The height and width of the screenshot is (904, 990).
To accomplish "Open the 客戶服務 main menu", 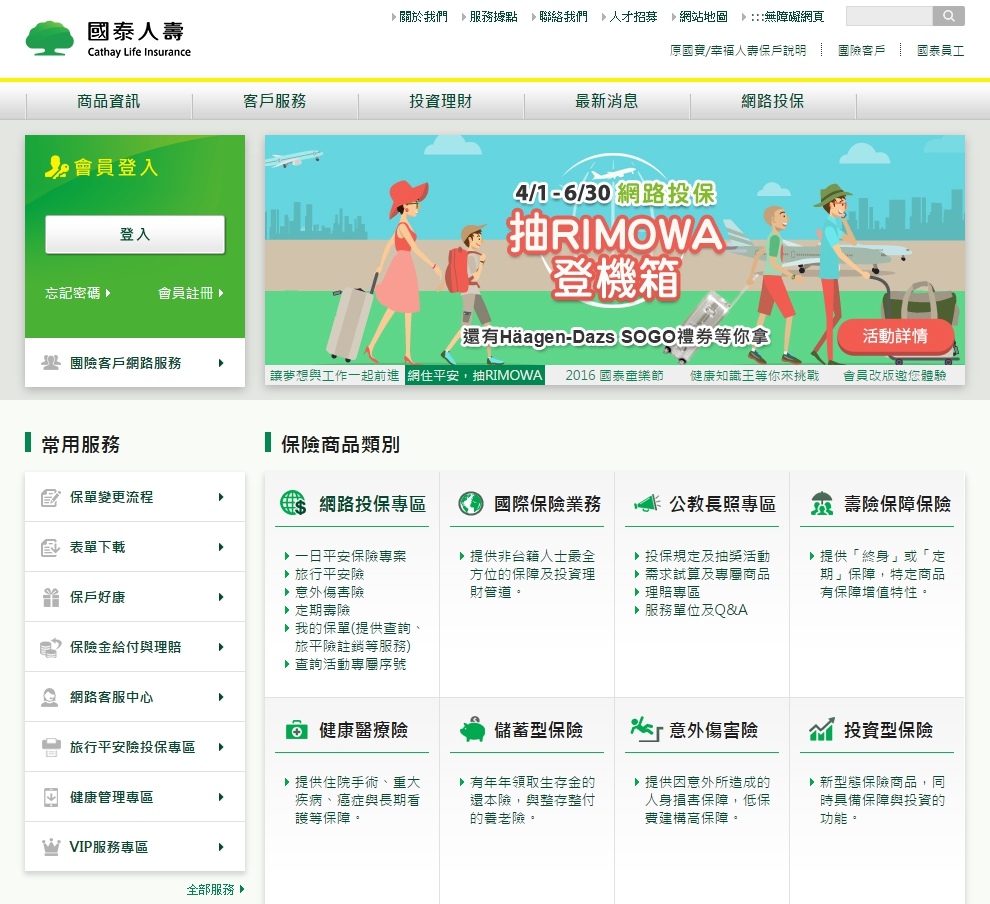I will tap(275, 101).
